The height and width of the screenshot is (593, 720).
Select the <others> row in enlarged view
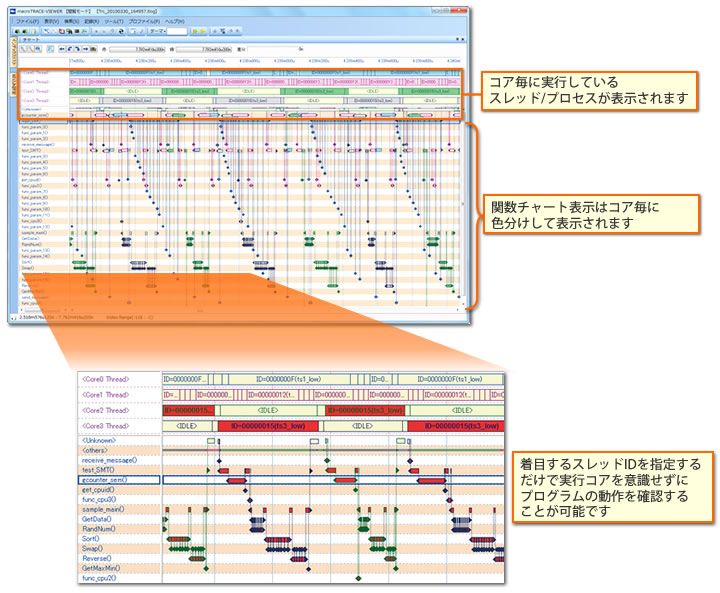pyautogui.click(x=95, y=451)
